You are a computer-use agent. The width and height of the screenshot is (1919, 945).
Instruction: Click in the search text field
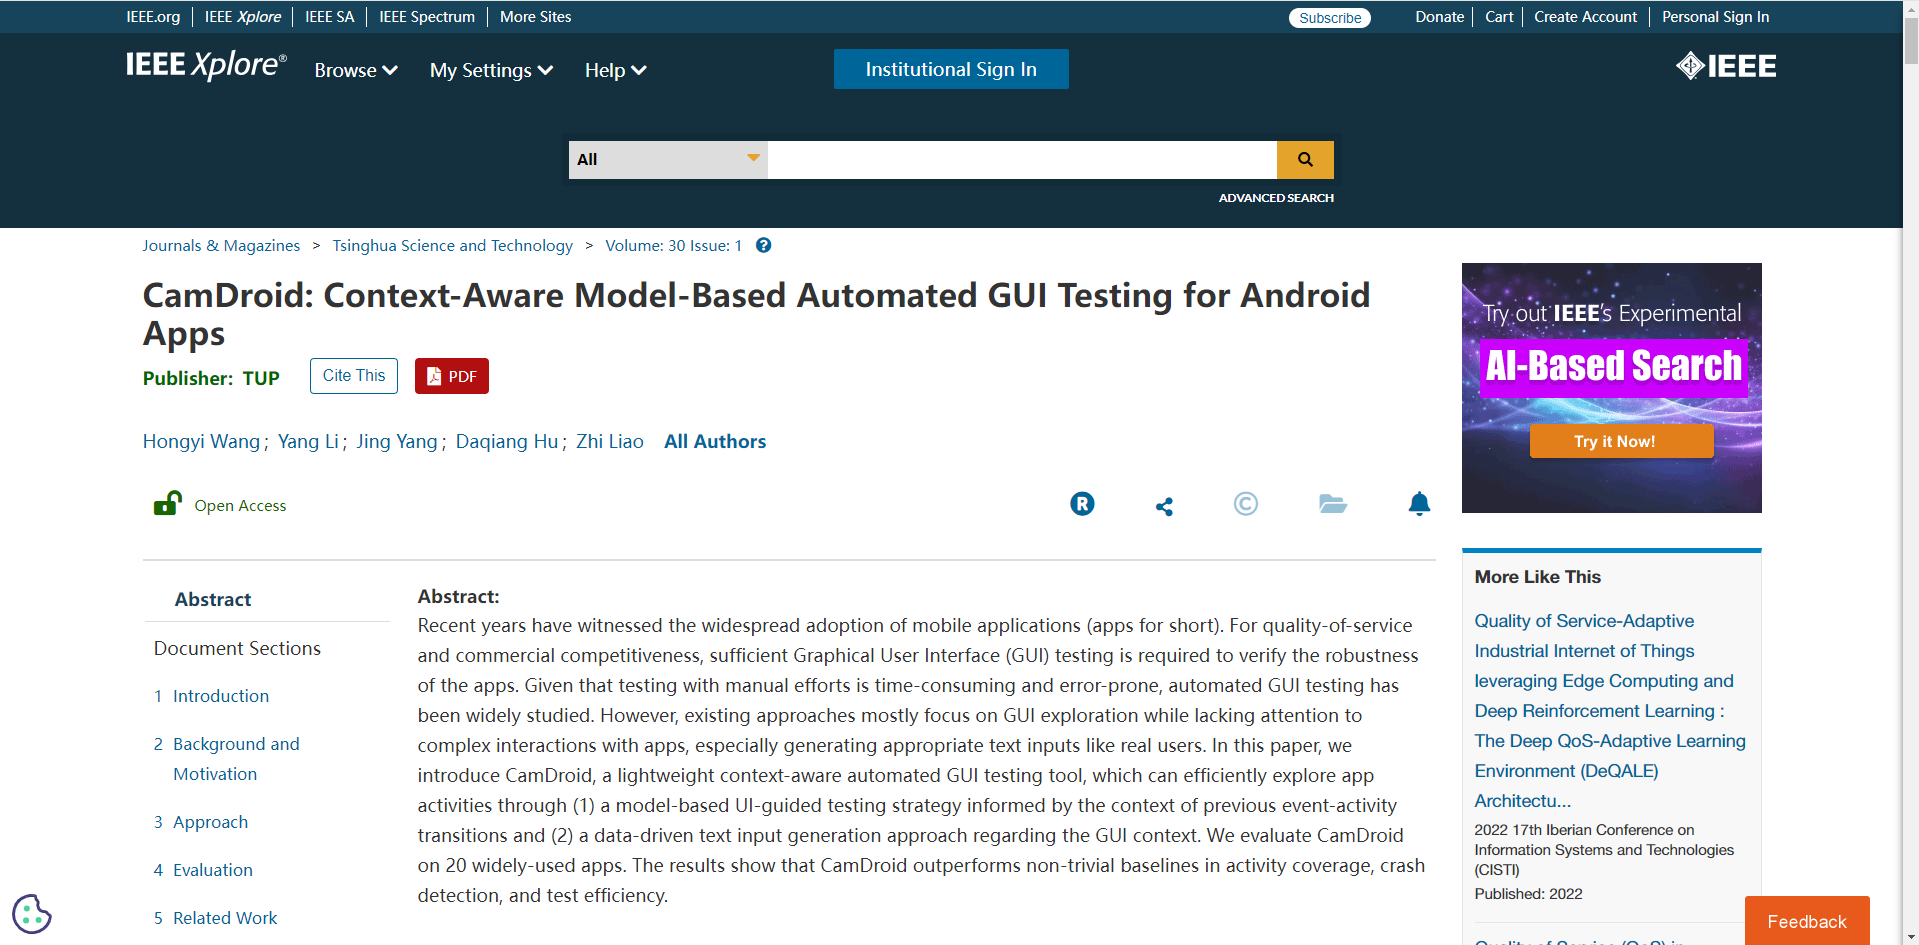1021,160
